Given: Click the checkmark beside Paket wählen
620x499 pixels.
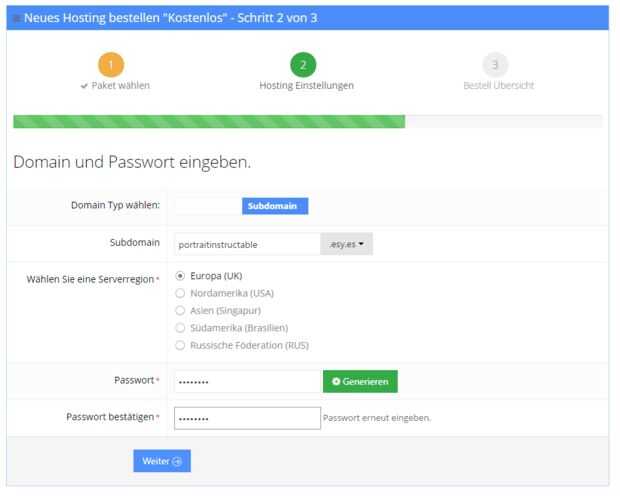Looking at the screenshot, I should [83, 86].
